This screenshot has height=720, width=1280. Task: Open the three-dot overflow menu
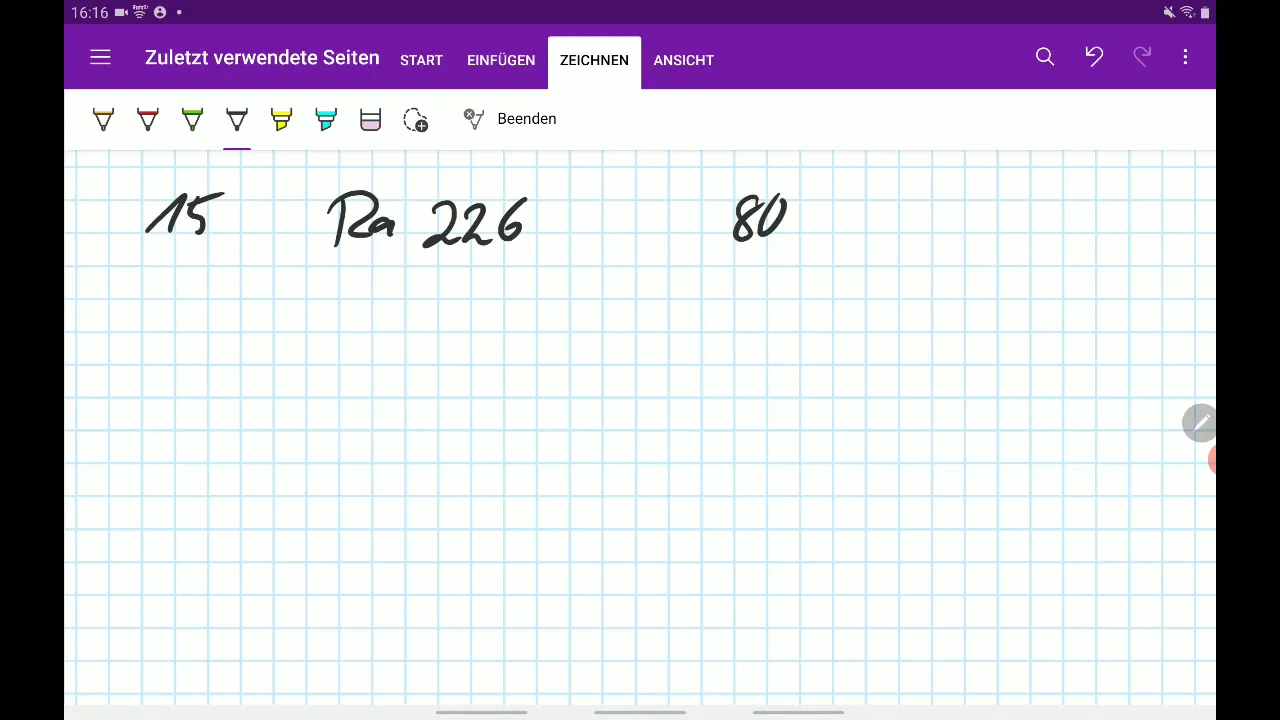(1185, 57)
